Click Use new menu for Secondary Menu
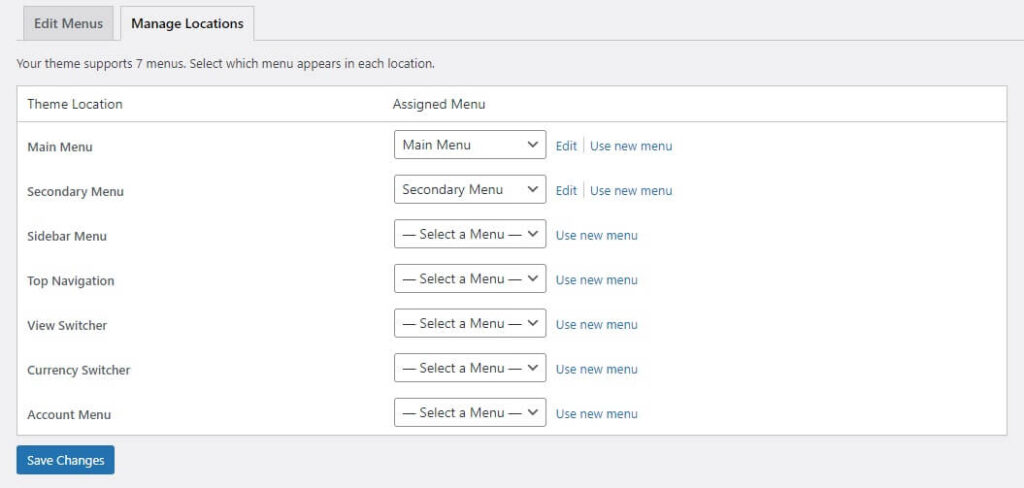This screenshot has width=1024, height=488. click(x=631, y=191)
